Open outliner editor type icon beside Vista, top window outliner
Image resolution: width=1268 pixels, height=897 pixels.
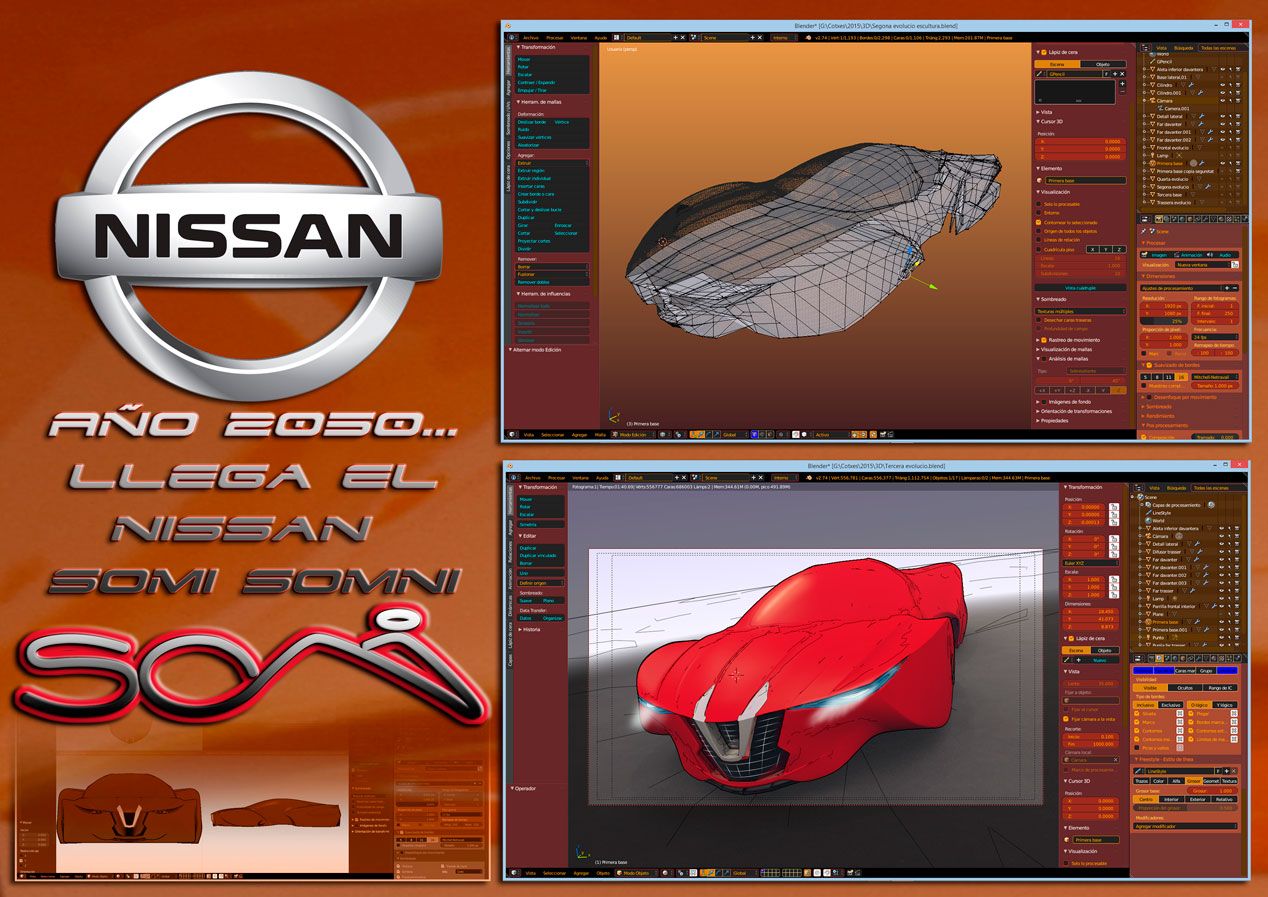1147,47
